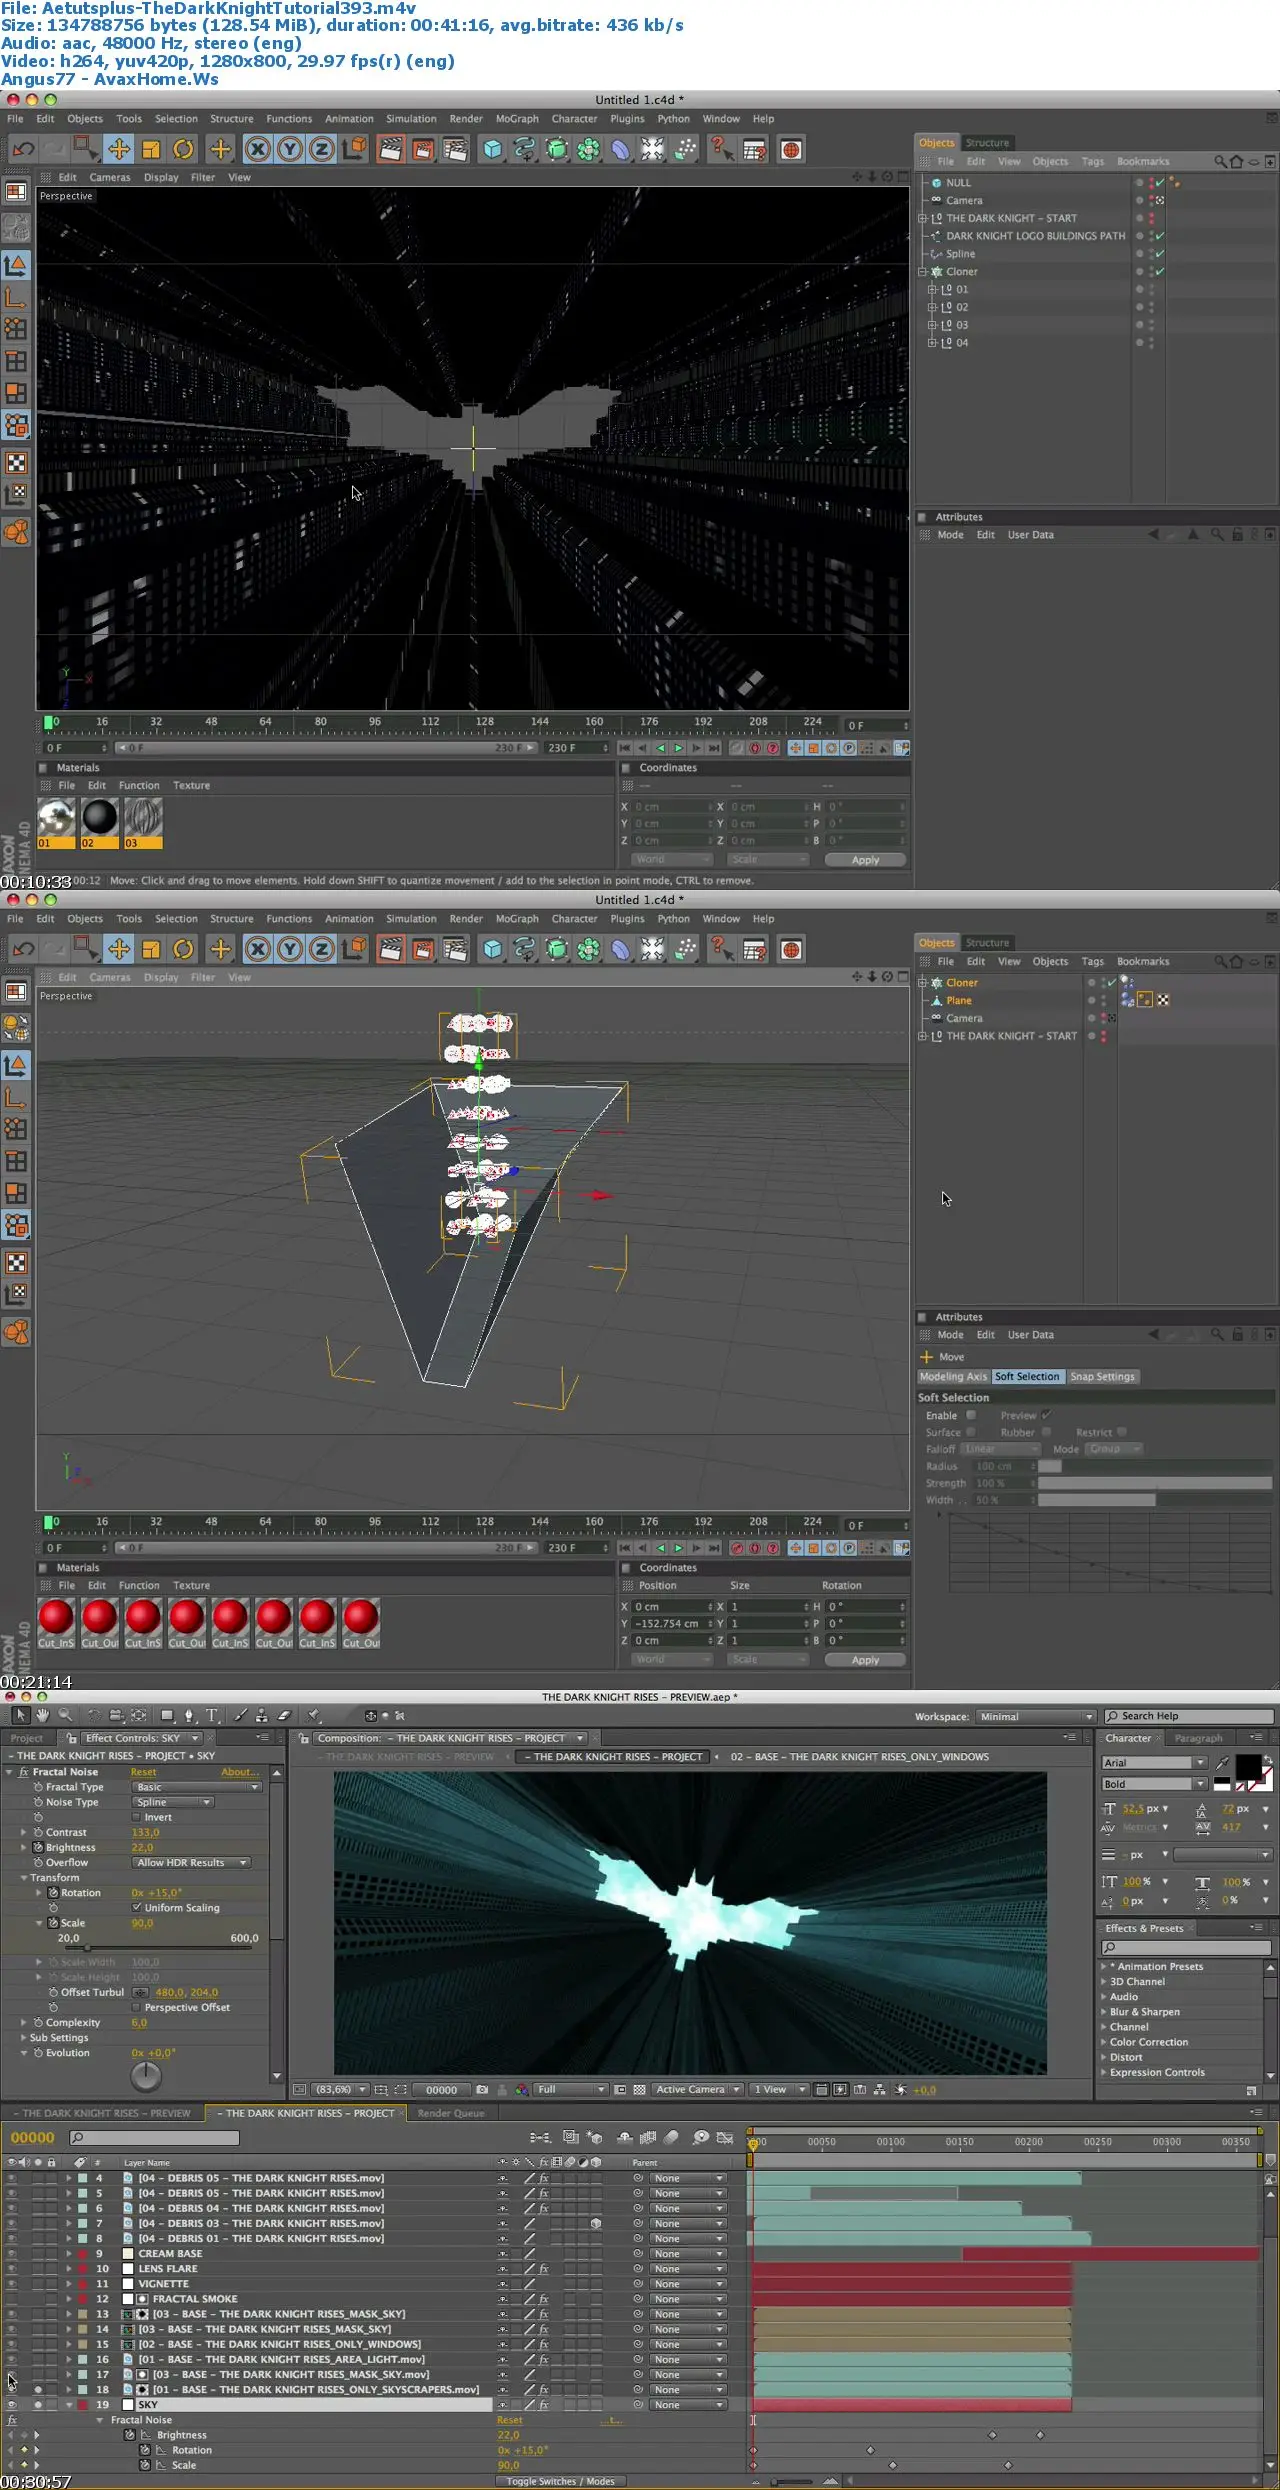The height and width of the screenshot is (2490, 1280).
Task: Click the X-axis lock in the C4D window listing Spline
Action: (x=258, y=149)
